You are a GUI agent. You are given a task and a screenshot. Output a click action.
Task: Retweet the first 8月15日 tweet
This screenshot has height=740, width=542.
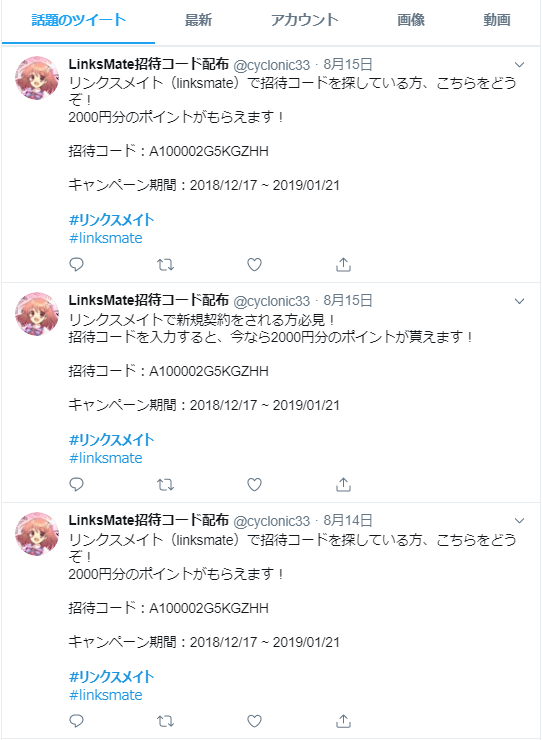[x=165, y=265]
